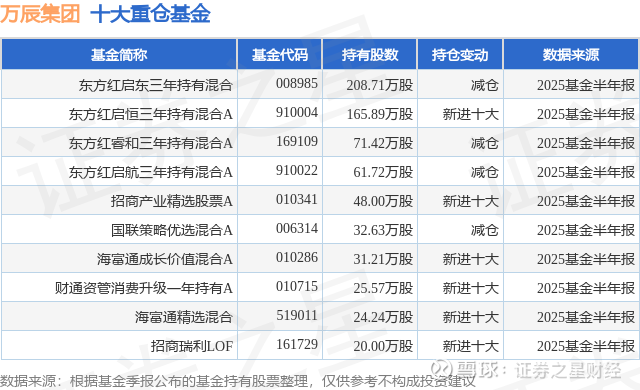
Task: Click the 31.21万股 holding cell
Action: click(383, 259)
